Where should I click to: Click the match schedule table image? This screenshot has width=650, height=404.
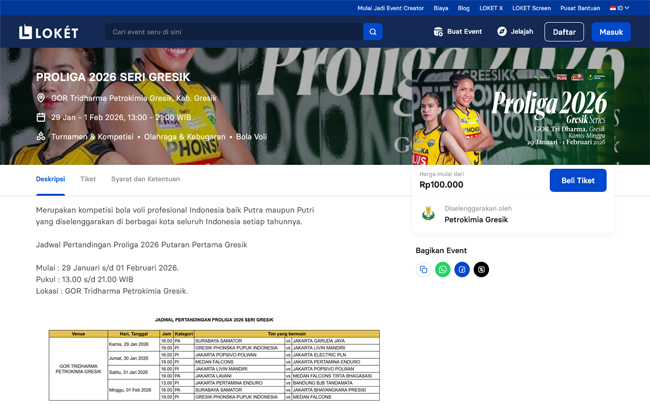(x=214, y=358)
